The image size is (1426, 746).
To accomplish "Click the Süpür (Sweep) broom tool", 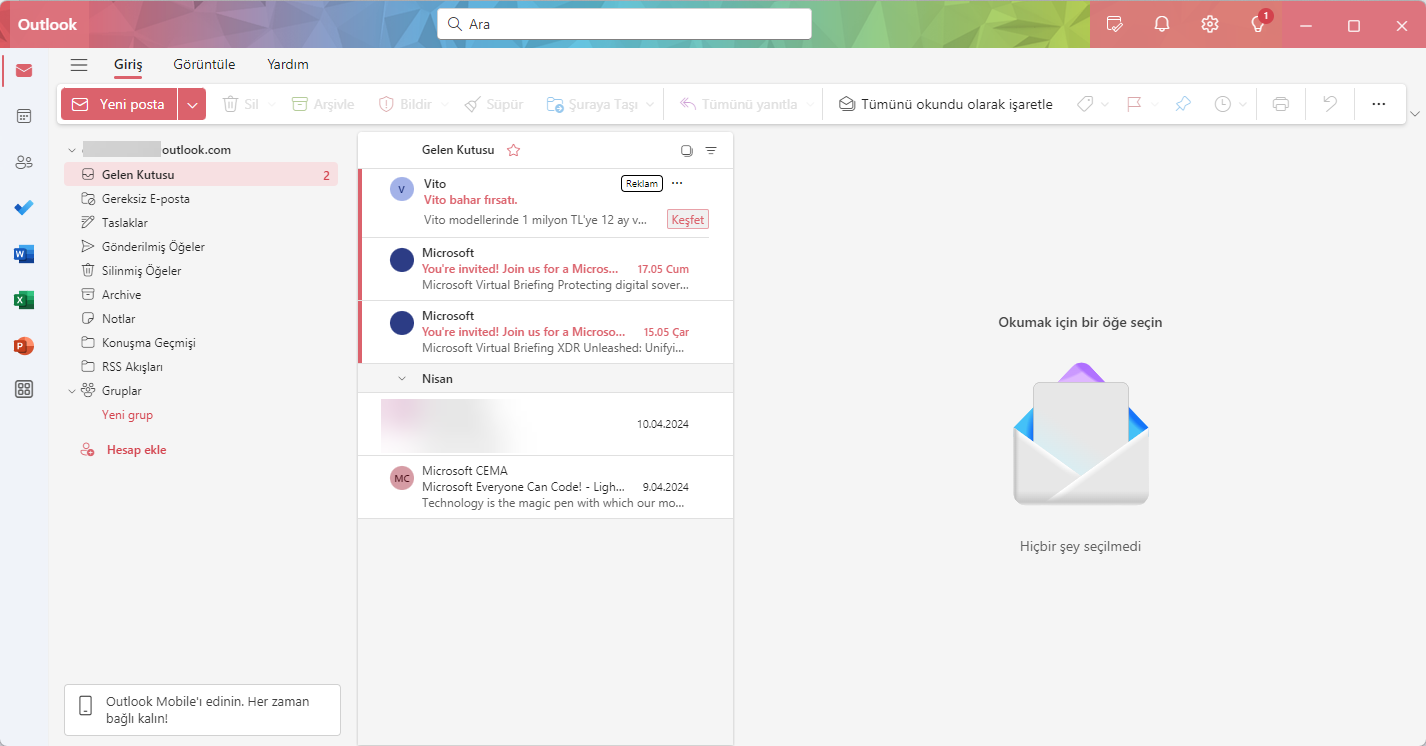I will click(x=494, y=104).
